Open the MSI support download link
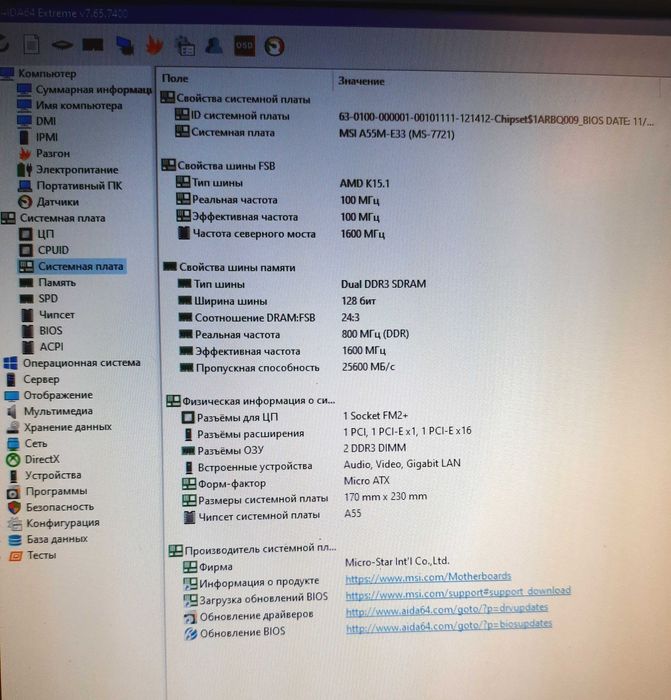Image resolution: width=671 pixels, height=700 pixels. [x=458, y=592]
